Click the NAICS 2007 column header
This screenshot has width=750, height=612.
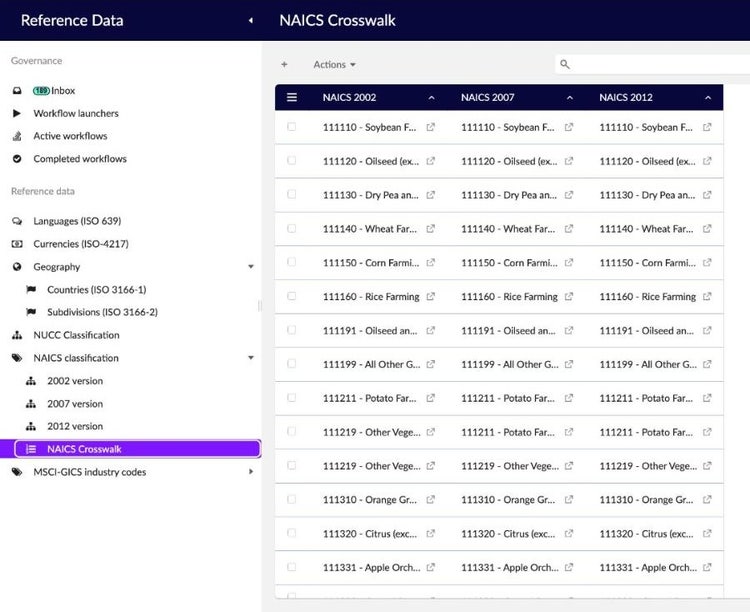coord(487,98)
